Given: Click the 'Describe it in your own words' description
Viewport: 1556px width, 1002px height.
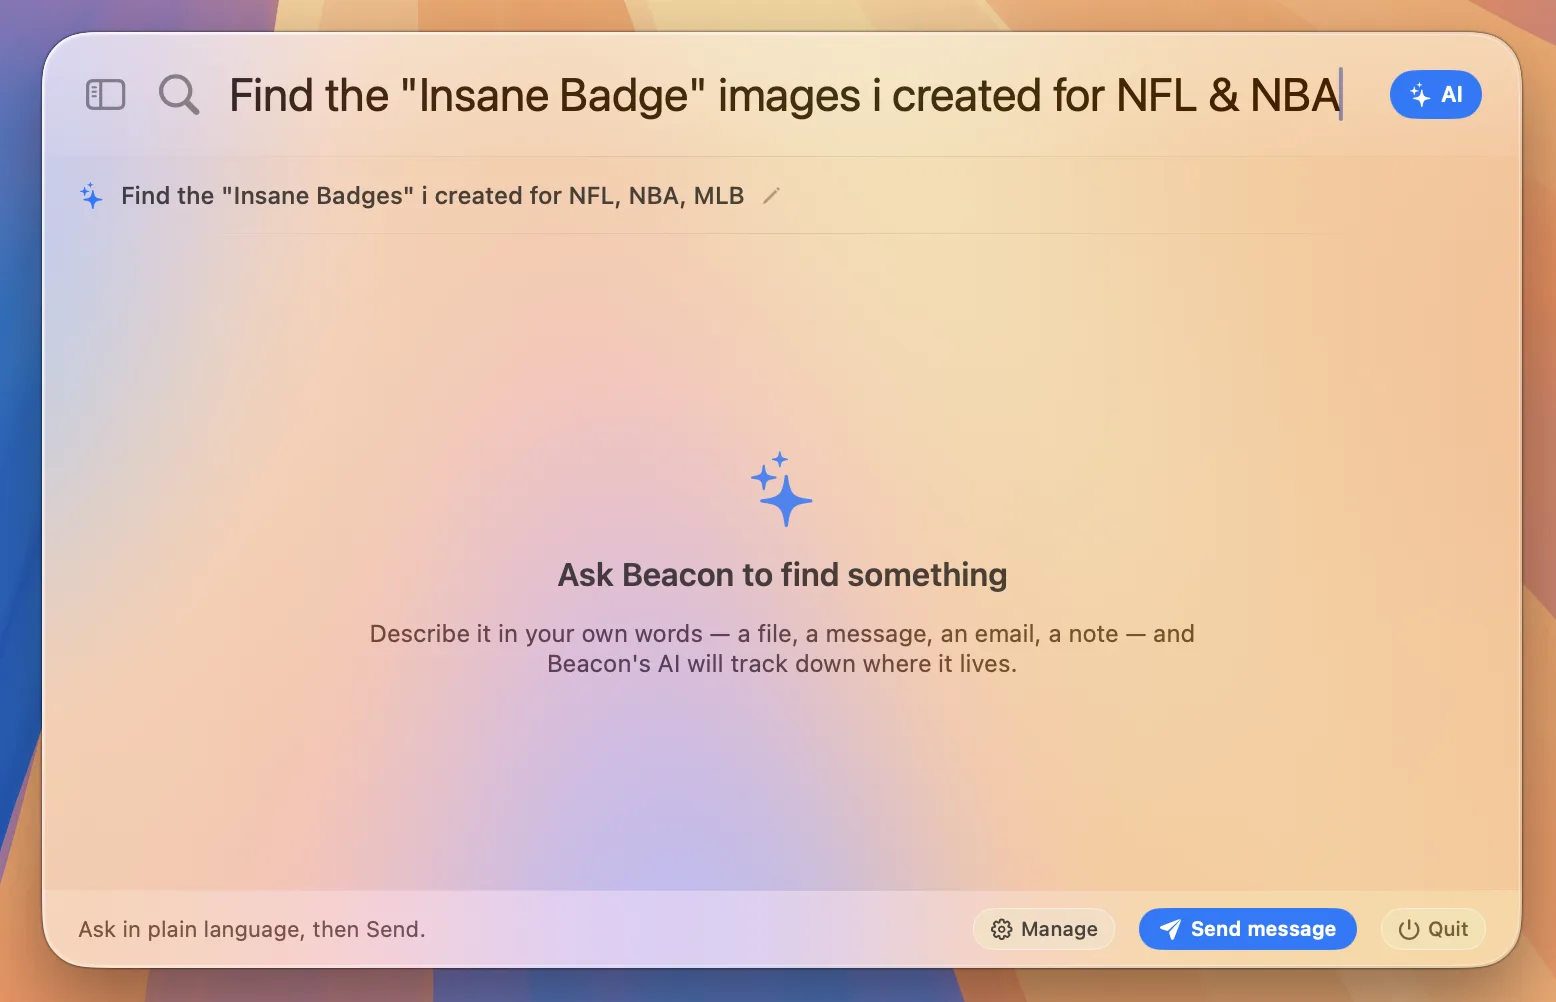Looking at the screenshot, I should (x=782, y=649).
